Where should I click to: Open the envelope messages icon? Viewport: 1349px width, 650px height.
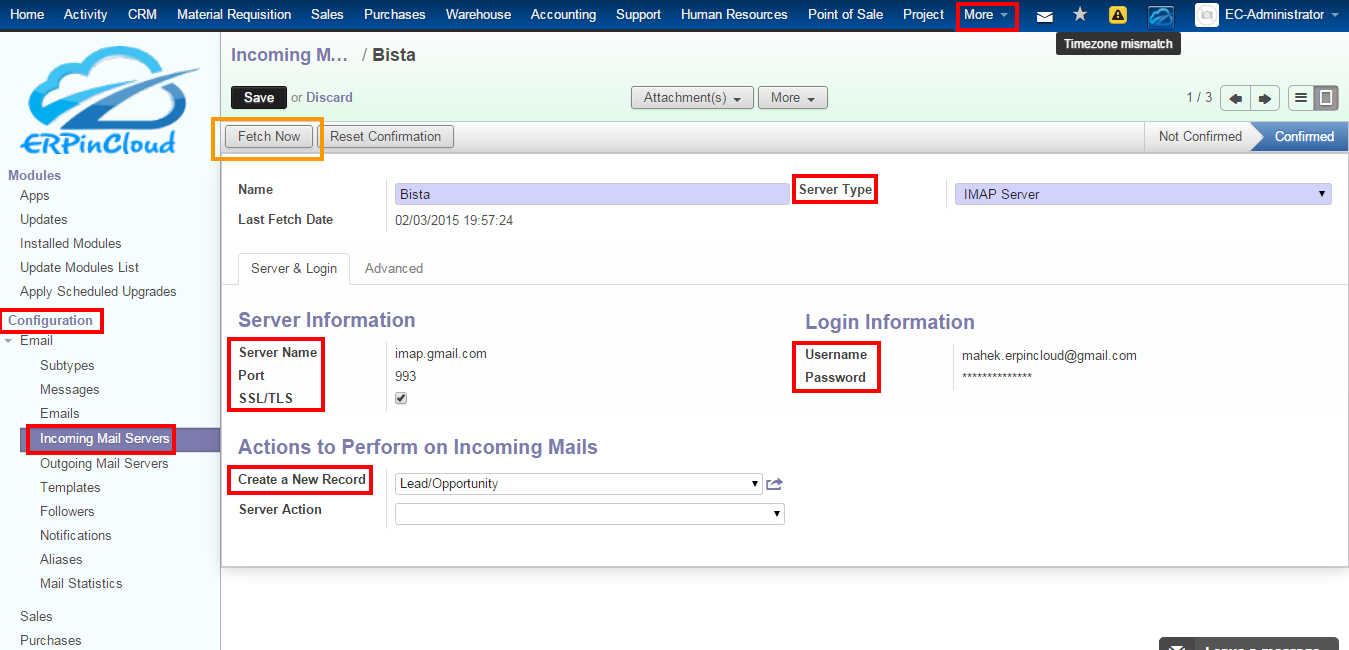click(x=1044, y=15)
